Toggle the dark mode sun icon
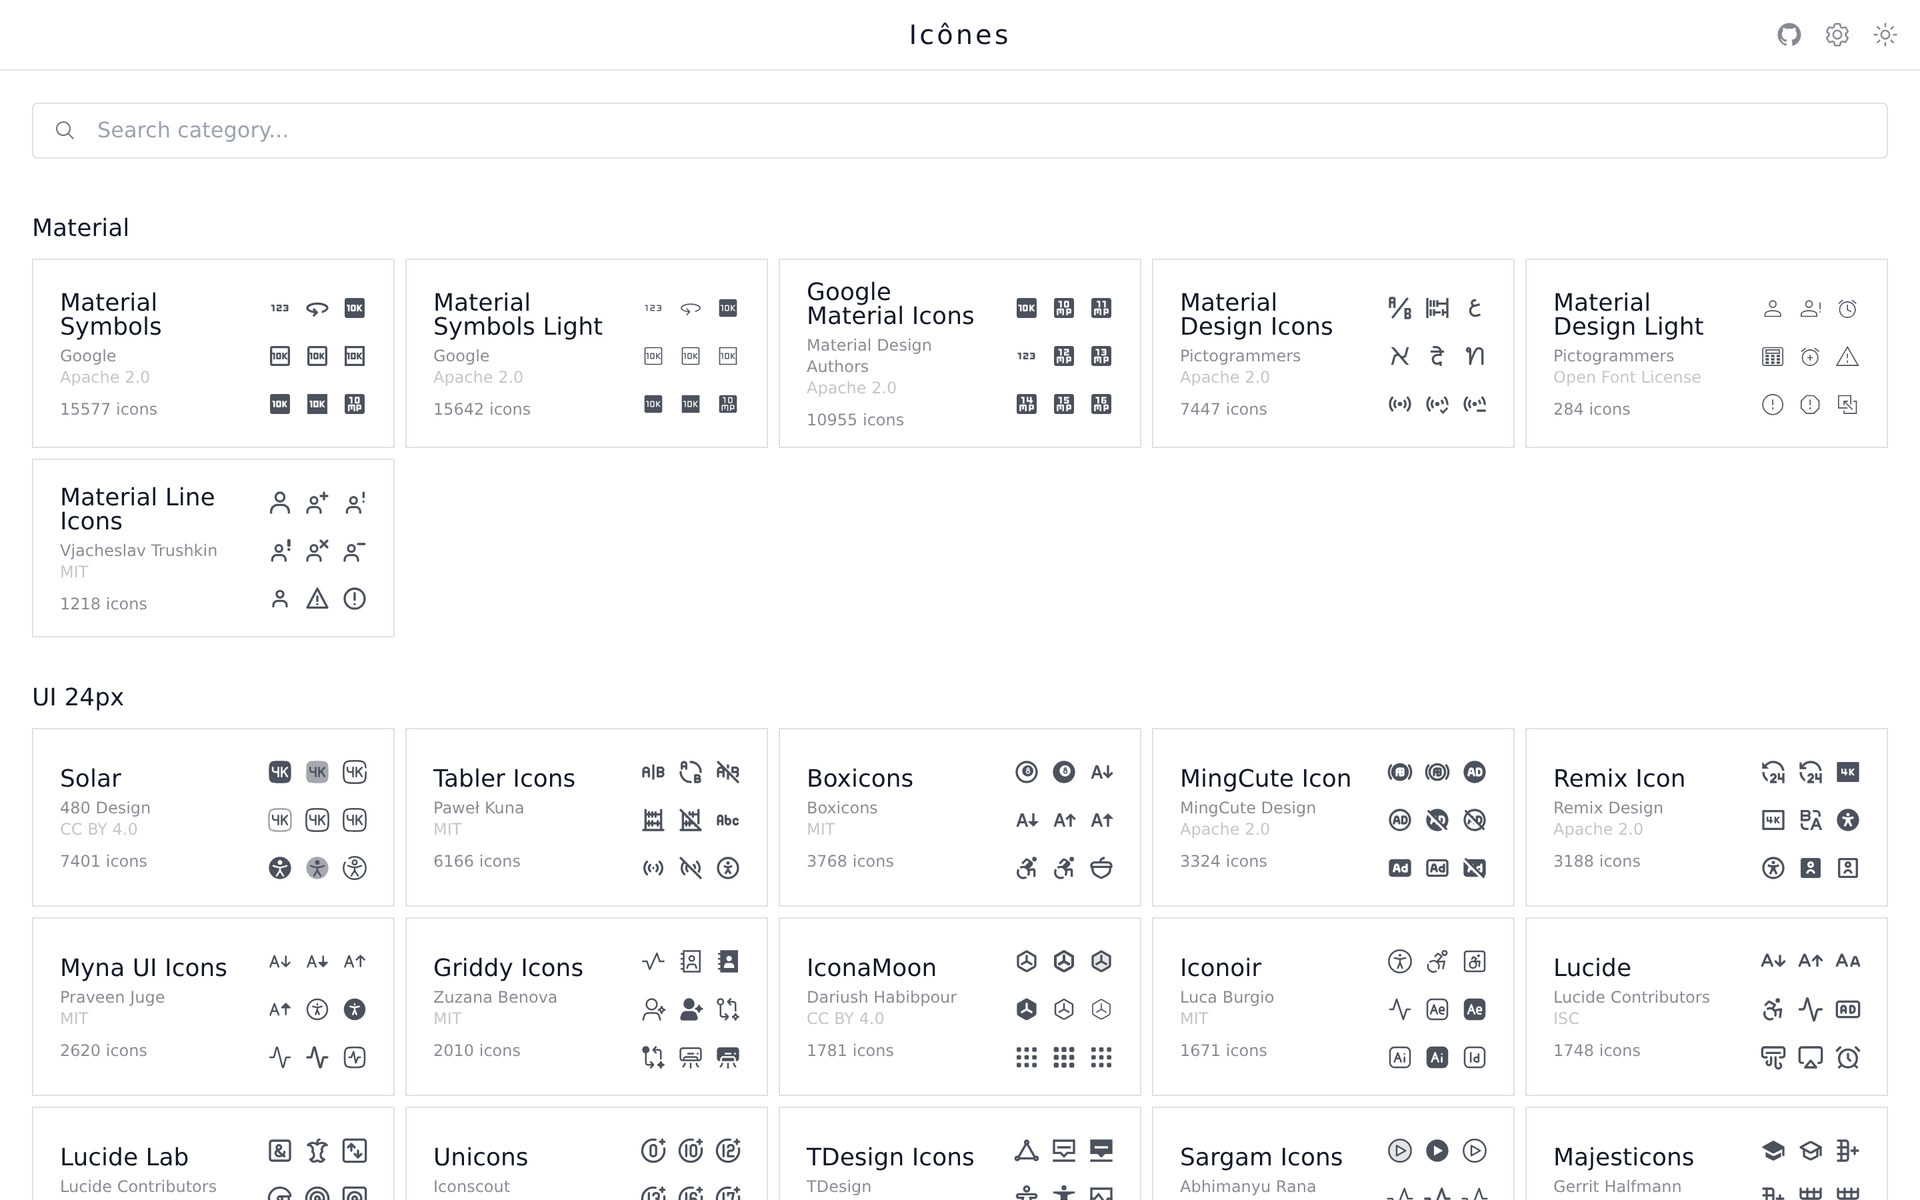The width and height of the screenshot is (1920, 1200). click(x=1885, y=35)
